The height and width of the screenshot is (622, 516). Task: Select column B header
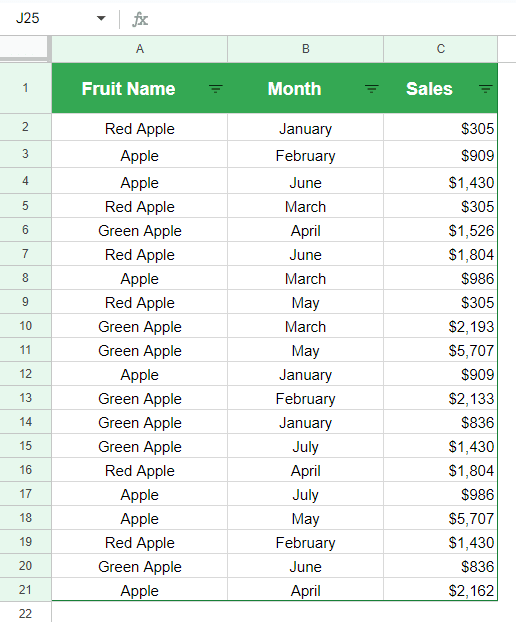point(305,49)
